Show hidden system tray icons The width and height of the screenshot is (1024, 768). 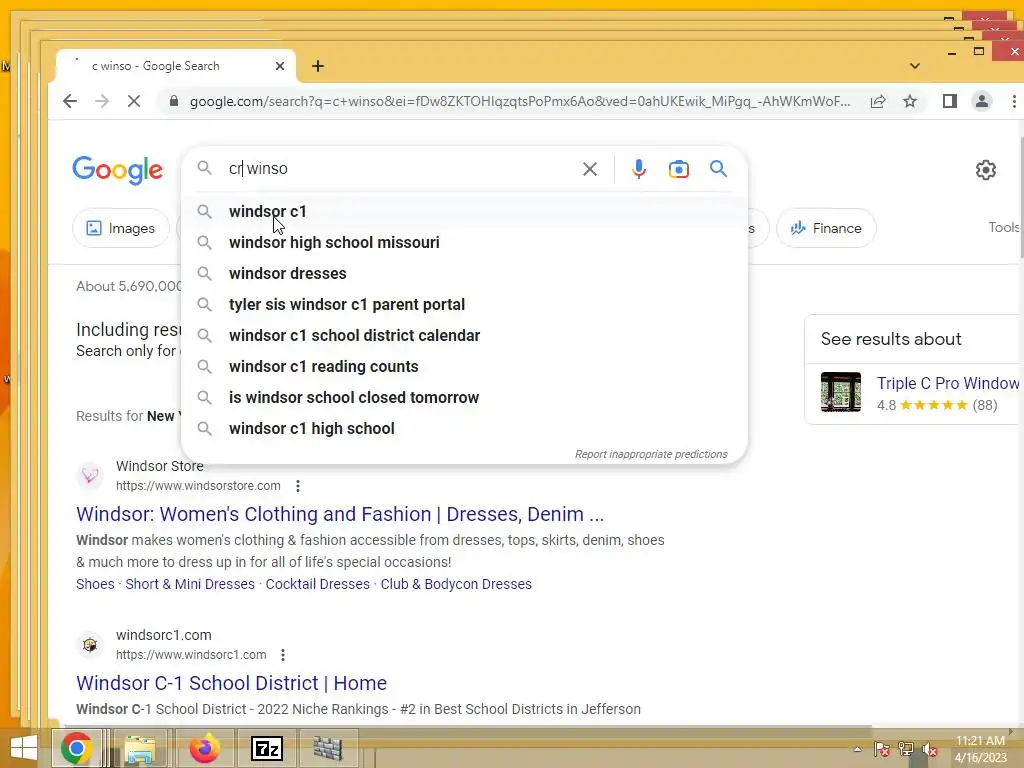click(x=857, y=750)
